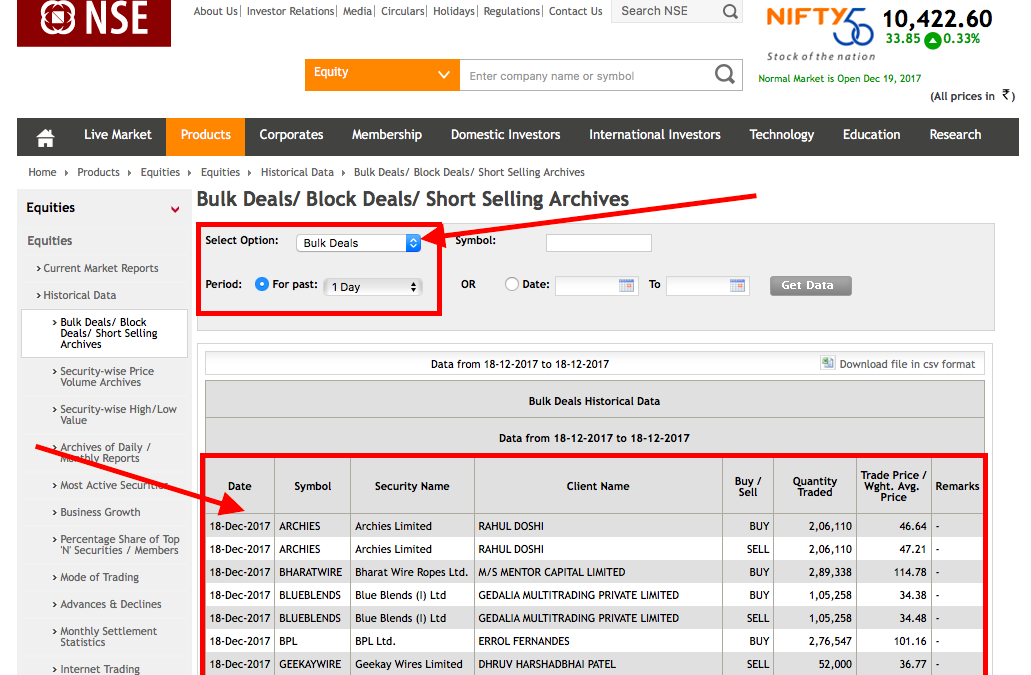1031x675 pixels.
Task: Open the Domestic Investors menu
Action: pos(506,135)
